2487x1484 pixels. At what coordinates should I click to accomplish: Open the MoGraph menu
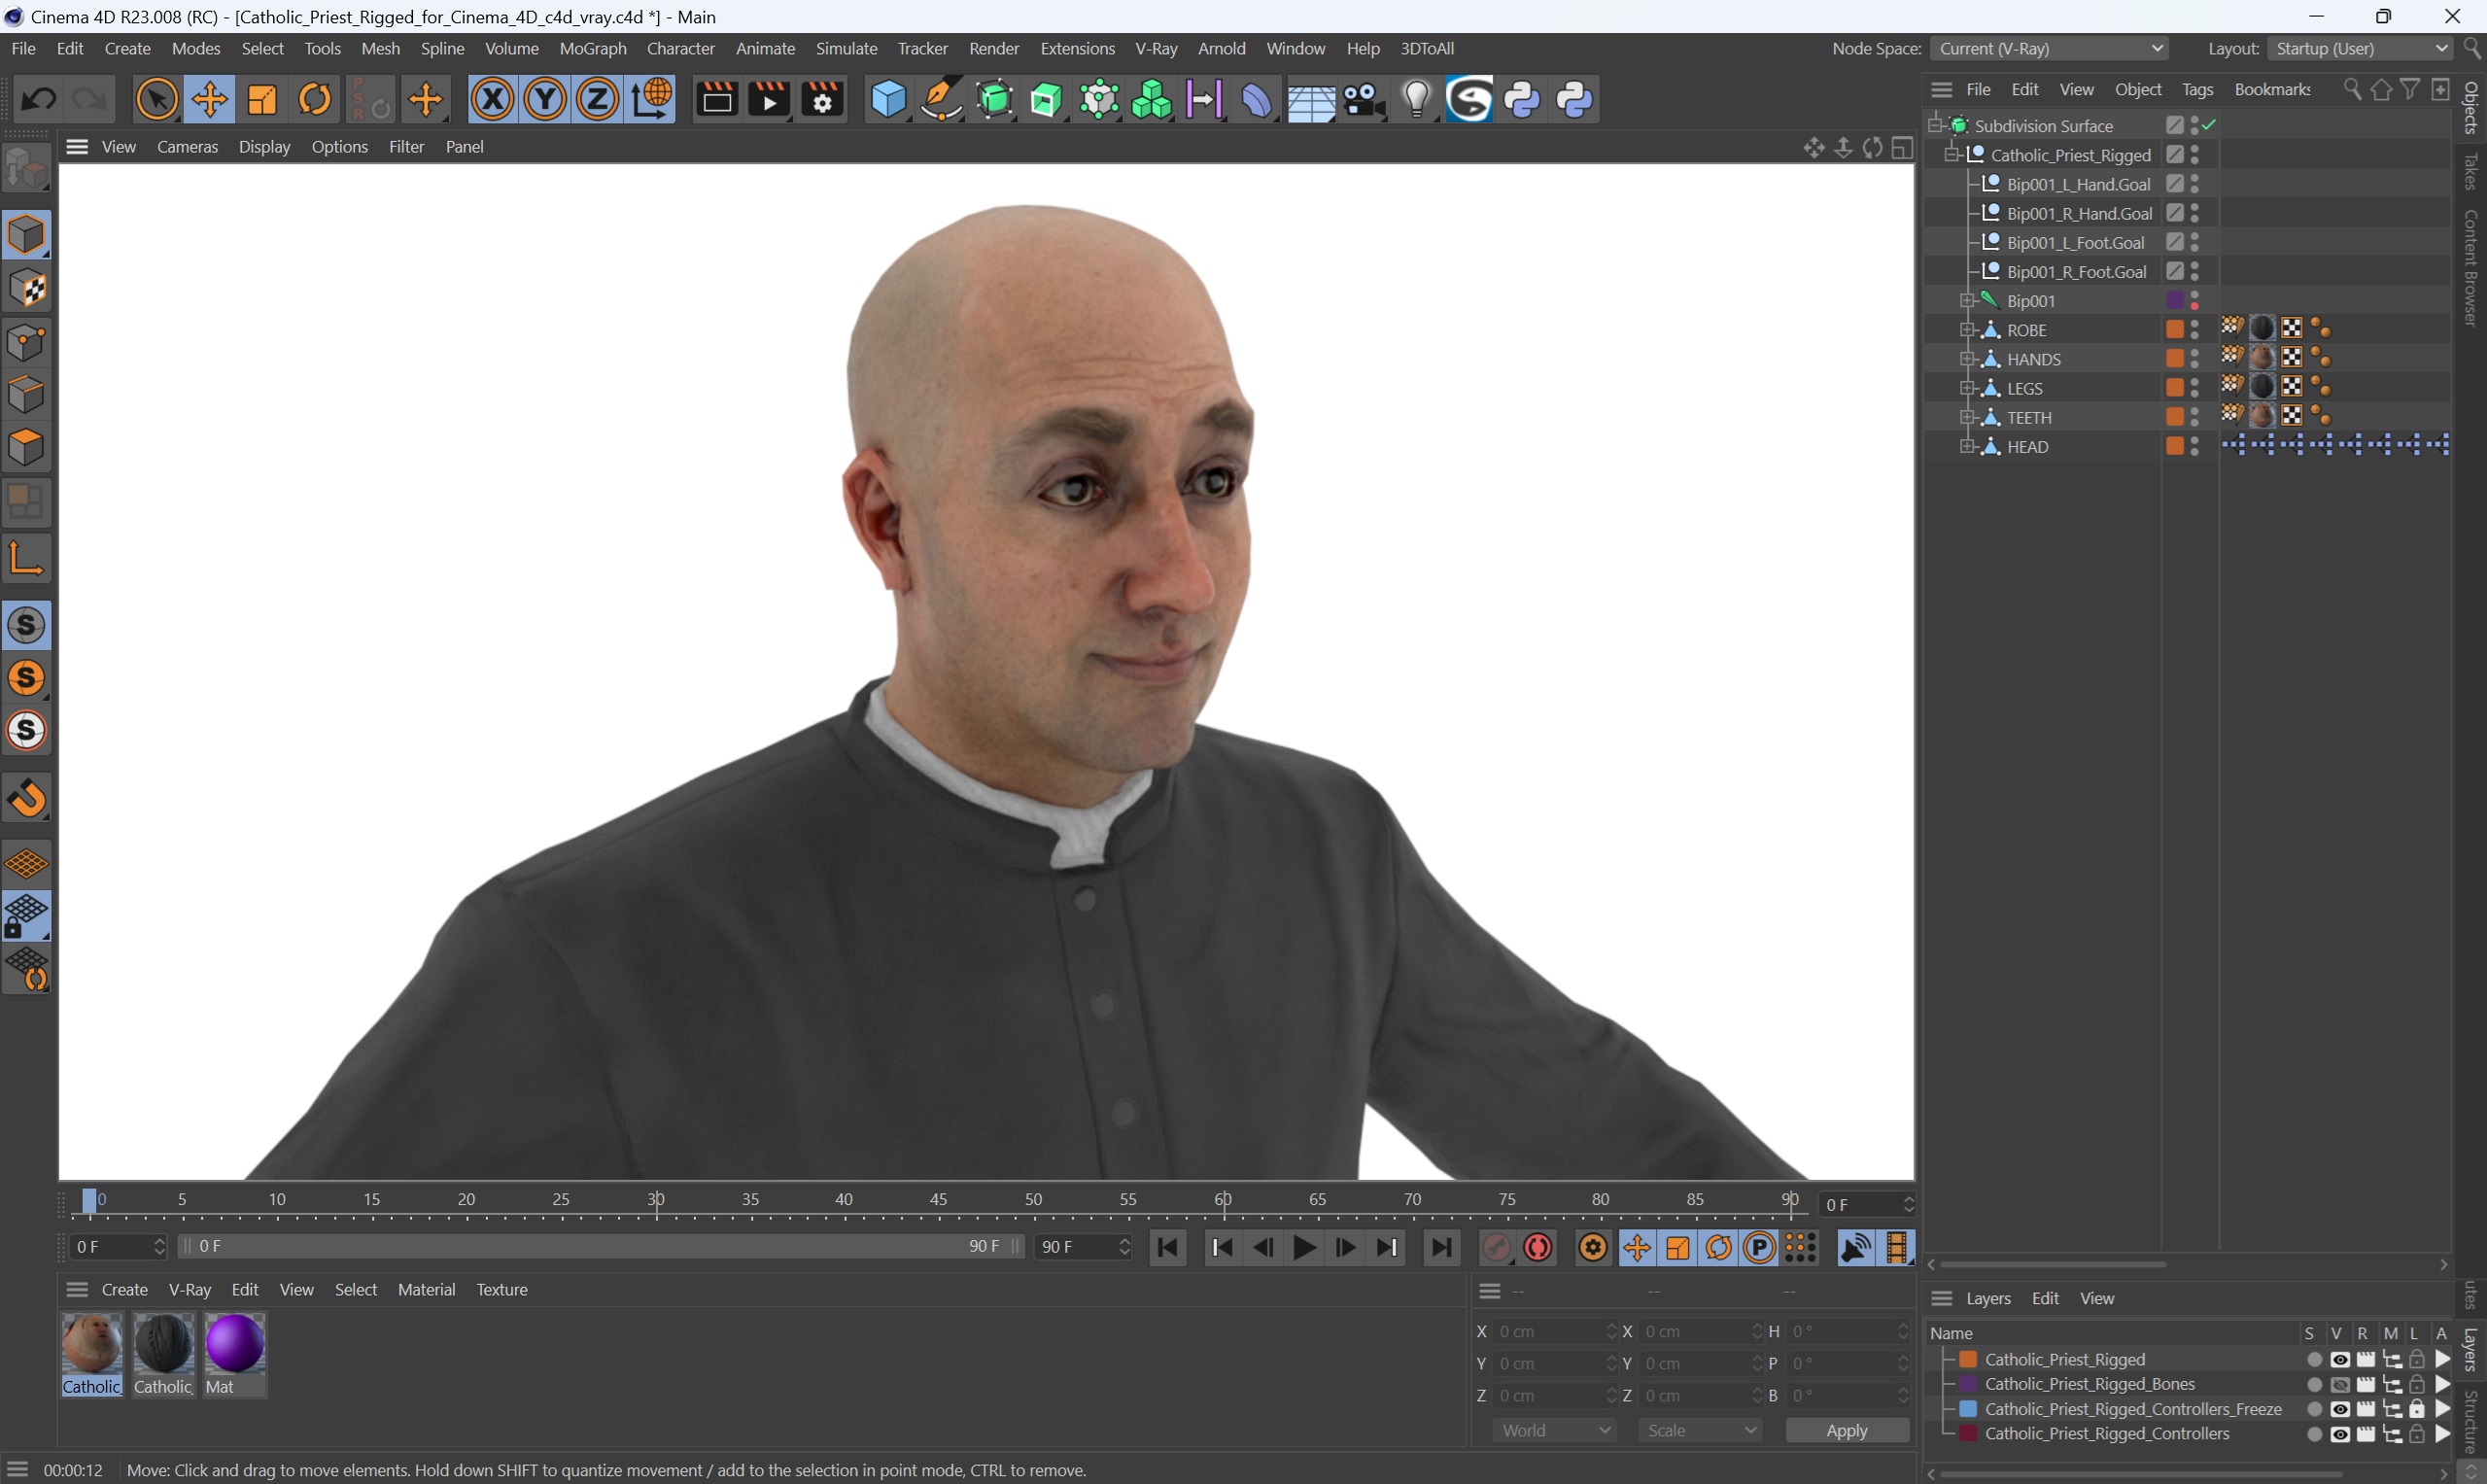593,48
